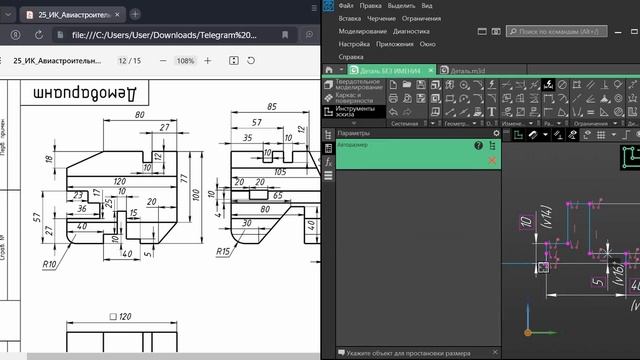Expand the Геометрия toolbar group dropdown
This screenshot has height=360, width=640.
[x=474, y=123]
